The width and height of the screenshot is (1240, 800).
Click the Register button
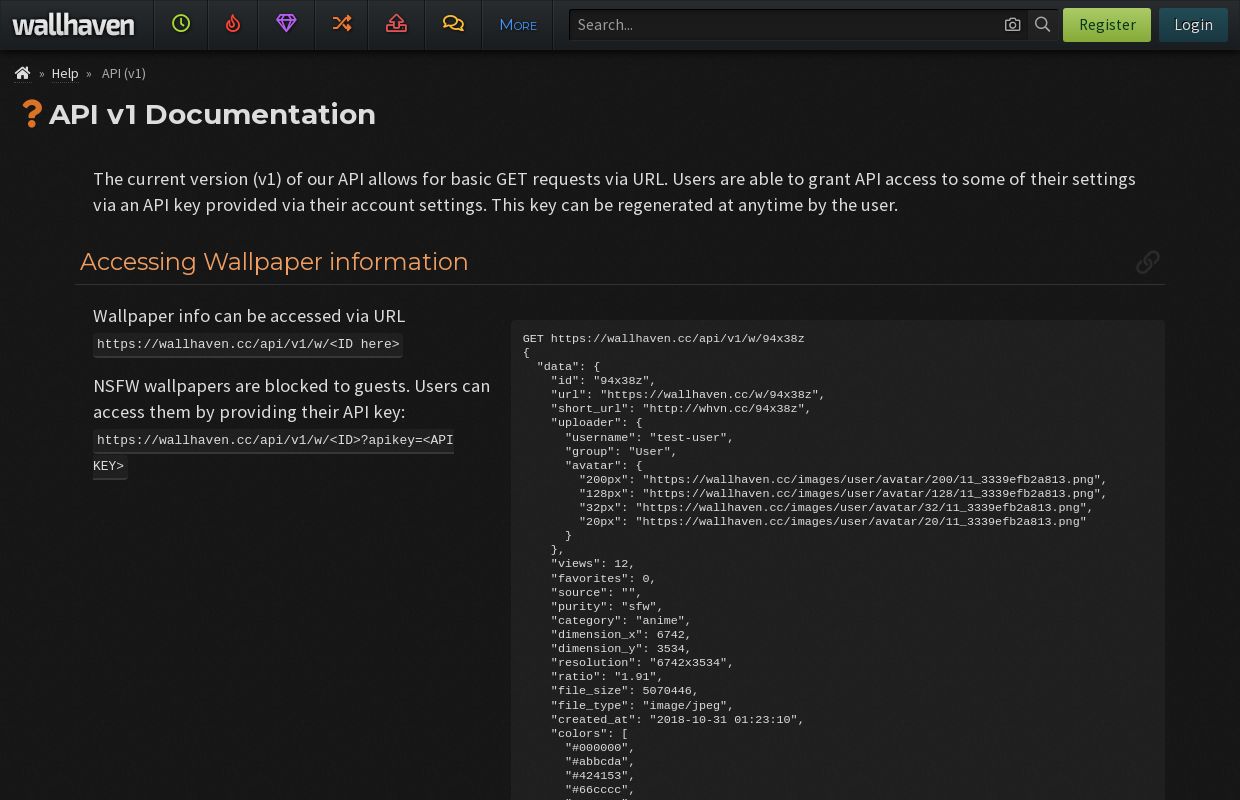1107,25
